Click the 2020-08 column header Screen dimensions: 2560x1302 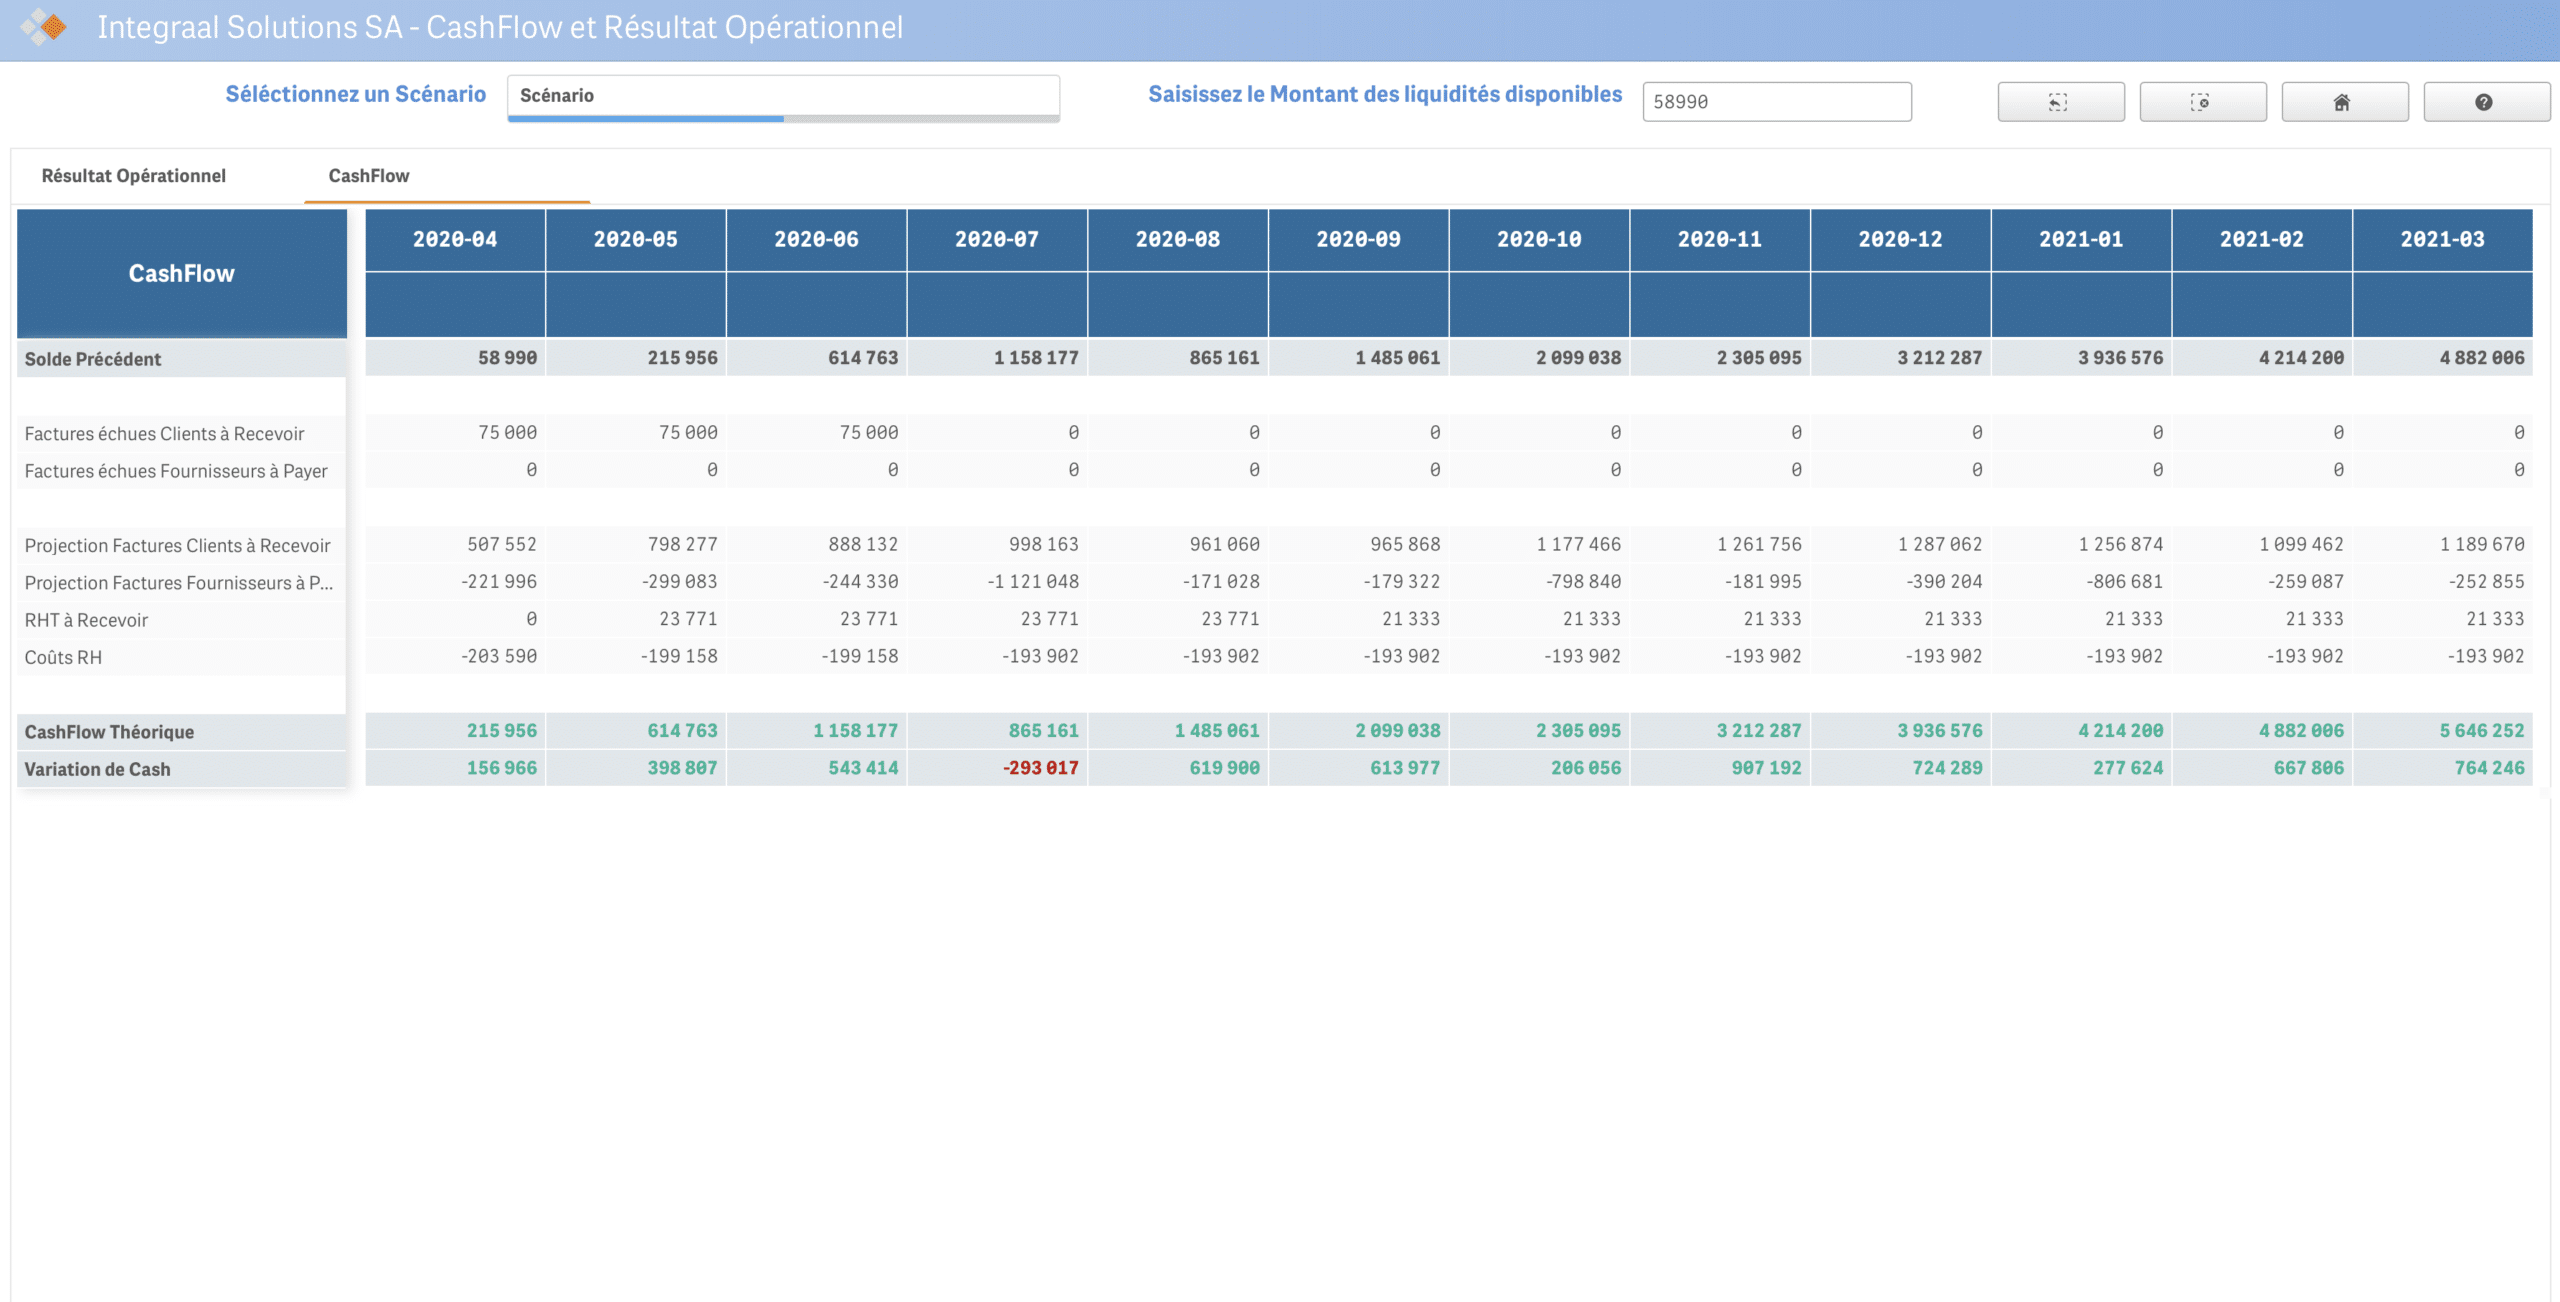[x=1178, y=240]
